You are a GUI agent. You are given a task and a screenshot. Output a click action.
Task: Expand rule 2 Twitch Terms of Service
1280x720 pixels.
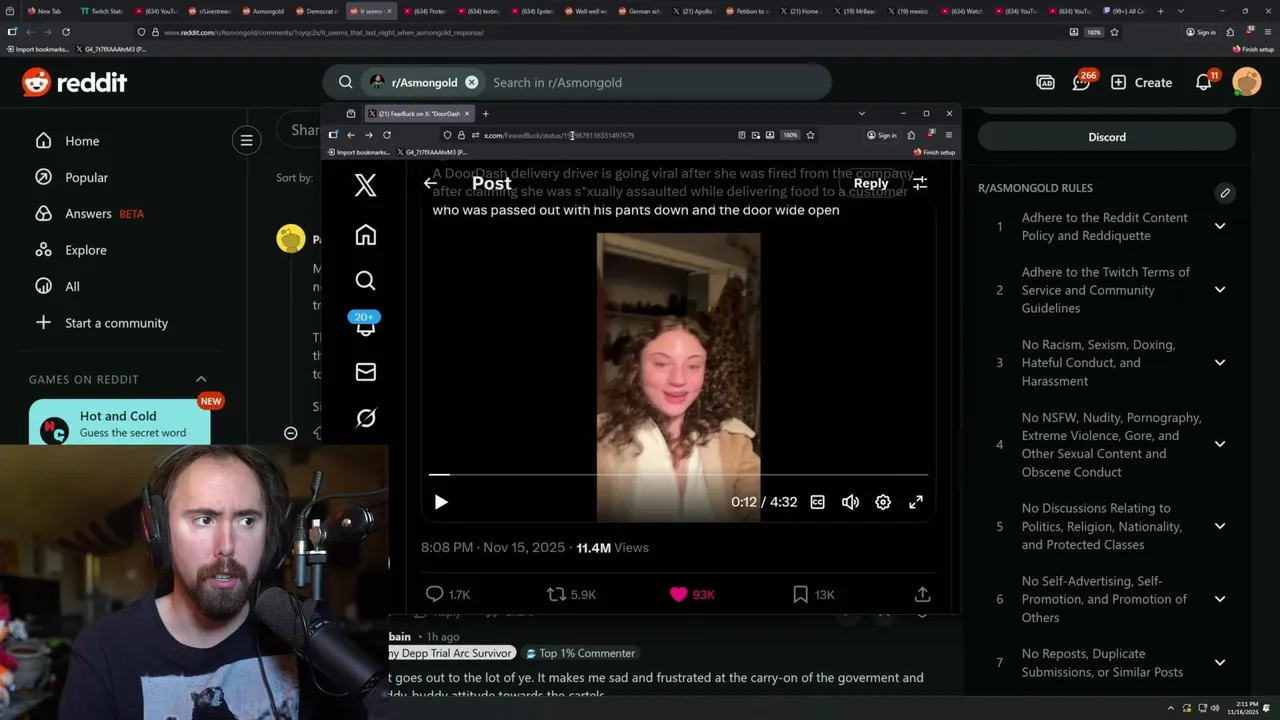pos(1220,290)
